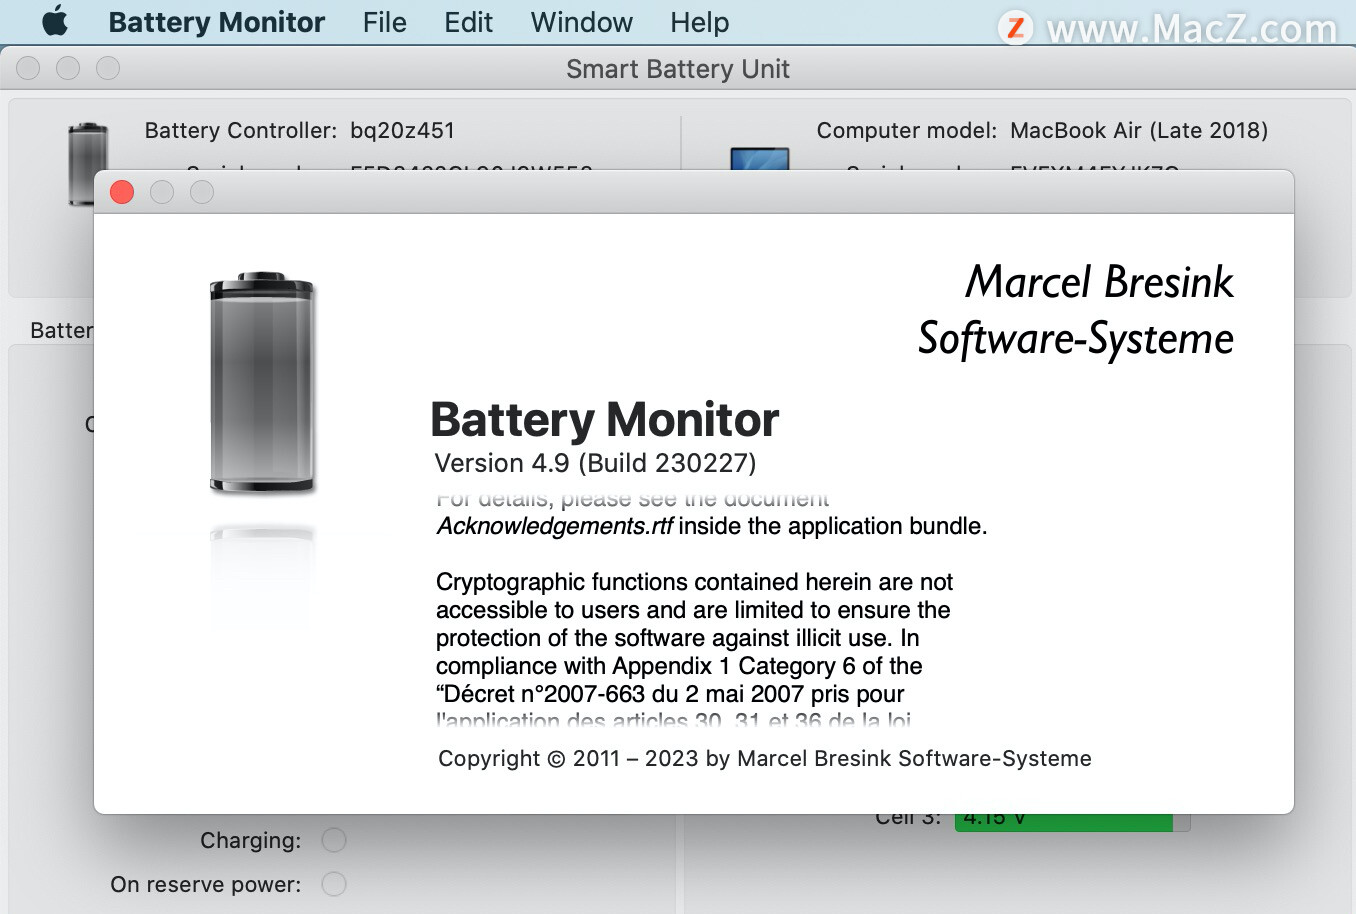Click the Smart Battery Unit window title
The width and height of the screenshot is (1356, 914).
click(x=678, y=69)
